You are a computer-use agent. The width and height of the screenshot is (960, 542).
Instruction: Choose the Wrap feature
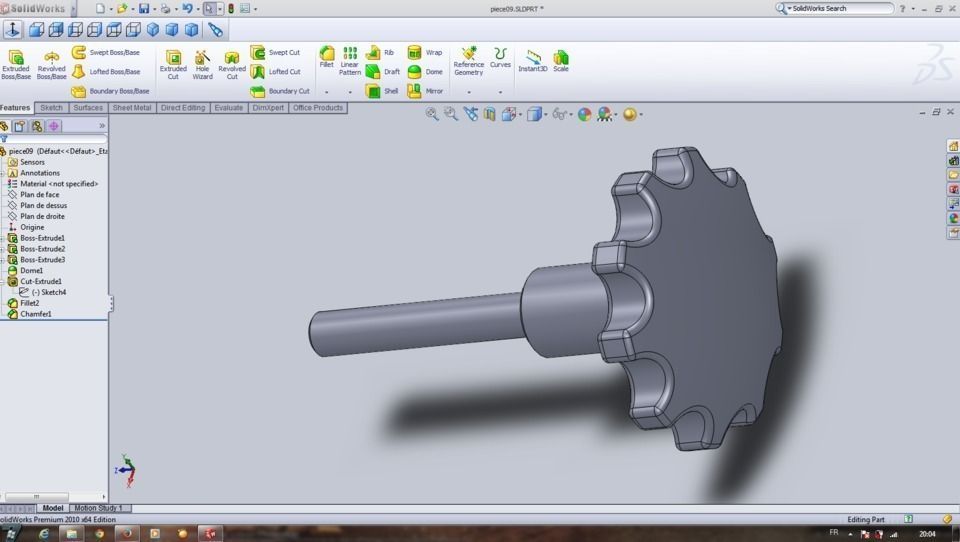tap(425, 53)
